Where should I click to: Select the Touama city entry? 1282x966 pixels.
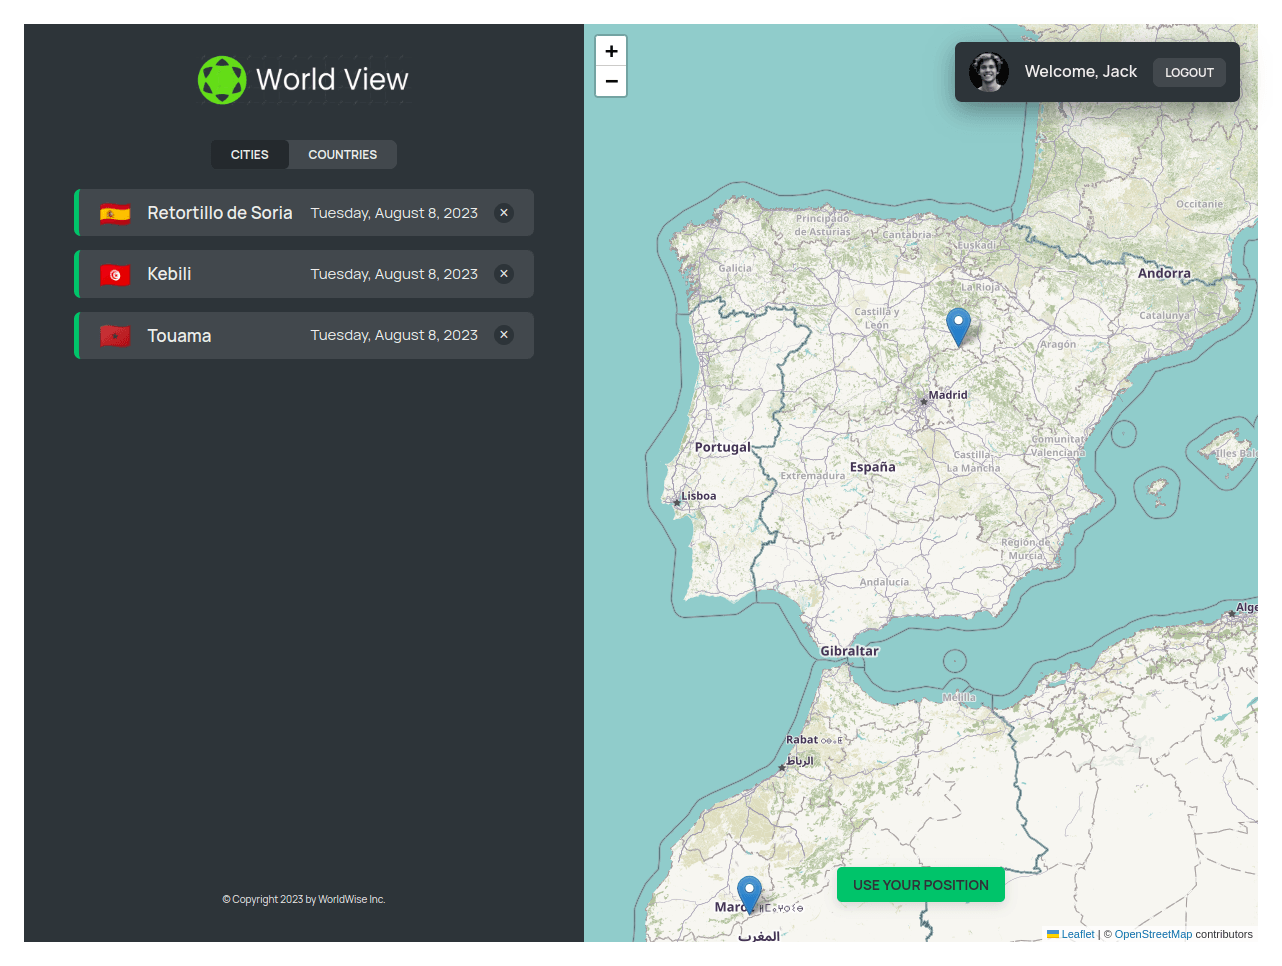coord(179,336)
